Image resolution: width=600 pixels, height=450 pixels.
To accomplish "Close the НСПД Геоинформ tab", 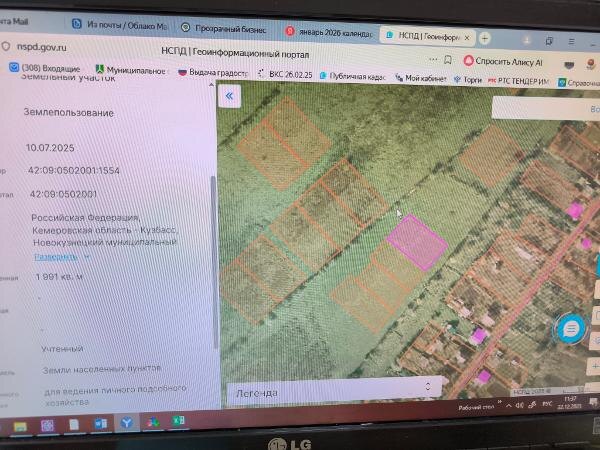I will pyautogui.click(x=467, y=38).
